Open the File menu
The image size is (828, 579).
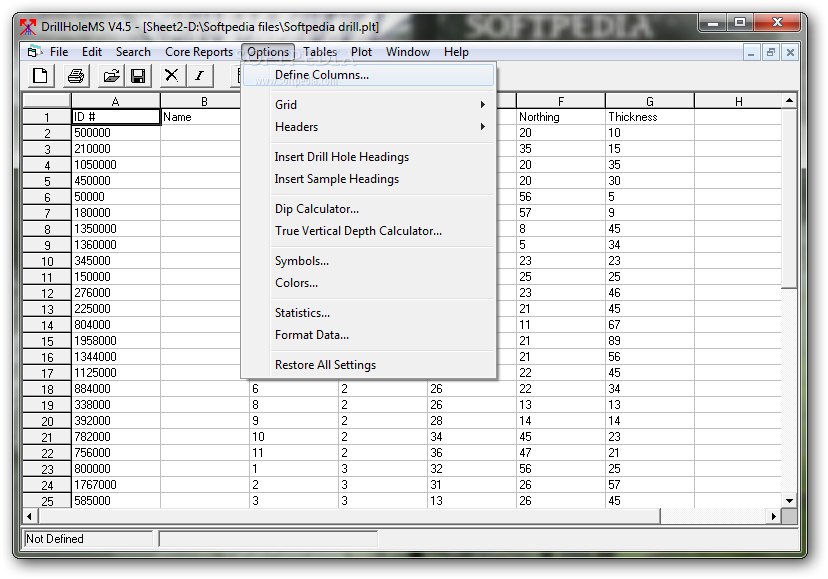pos(59,52)
